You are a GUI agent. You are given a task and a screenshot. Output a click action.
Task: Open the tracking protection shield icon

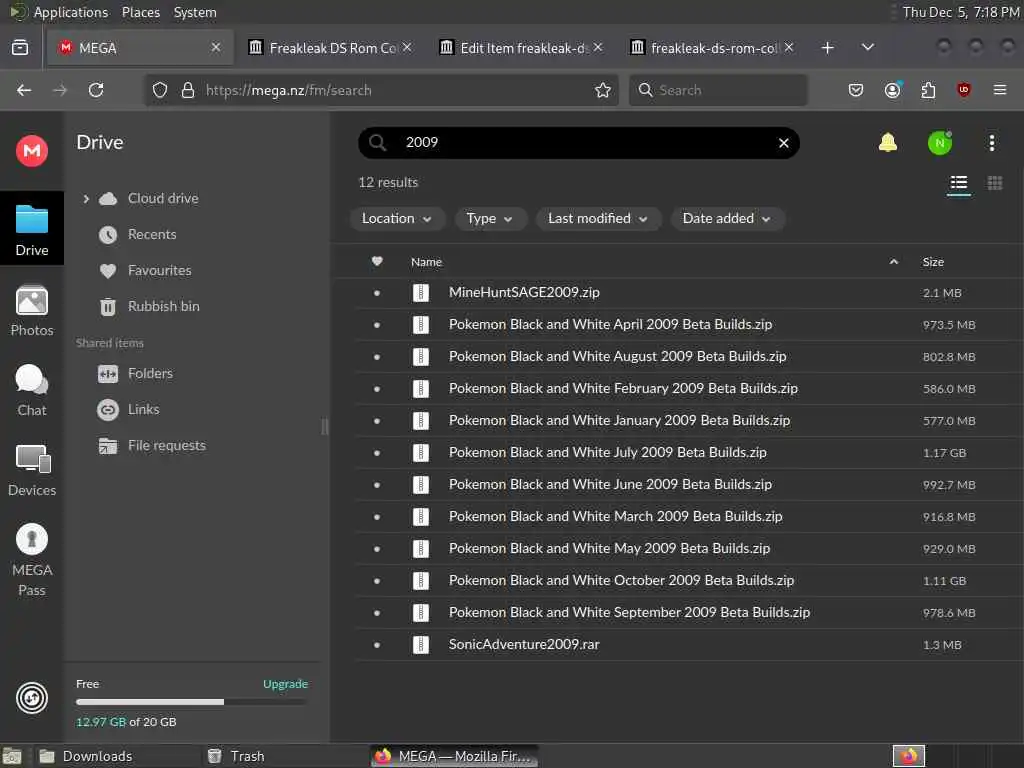click(160, 90)
